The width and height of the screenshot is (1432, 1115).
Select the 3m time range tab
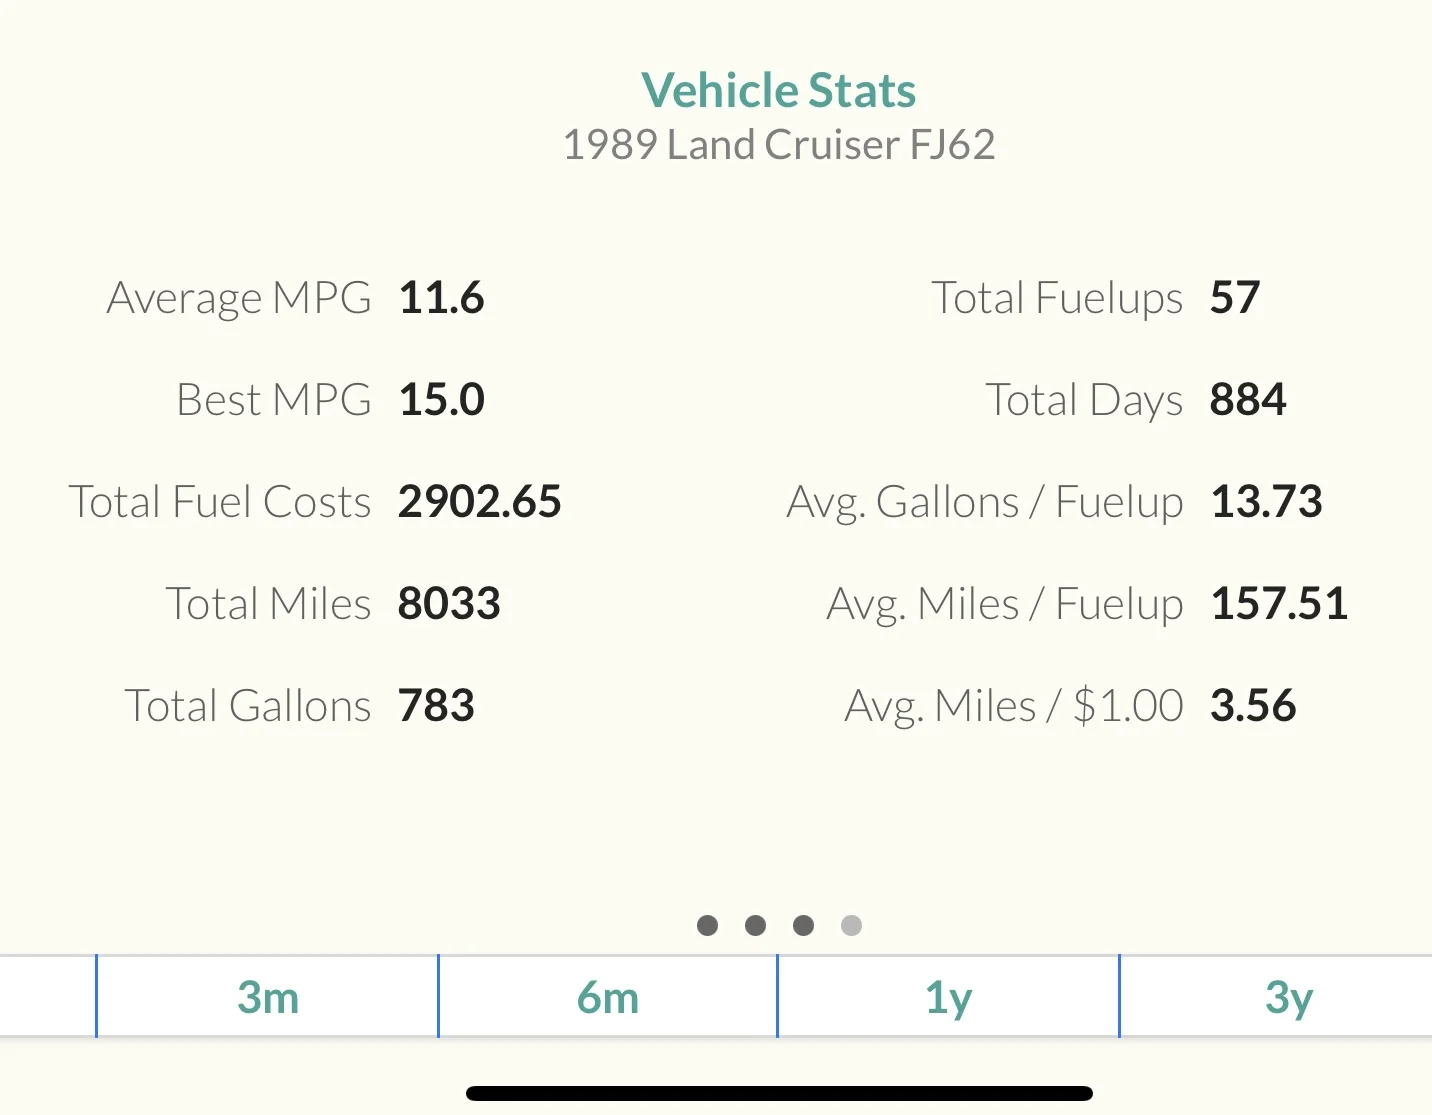(x=268, y=997)
